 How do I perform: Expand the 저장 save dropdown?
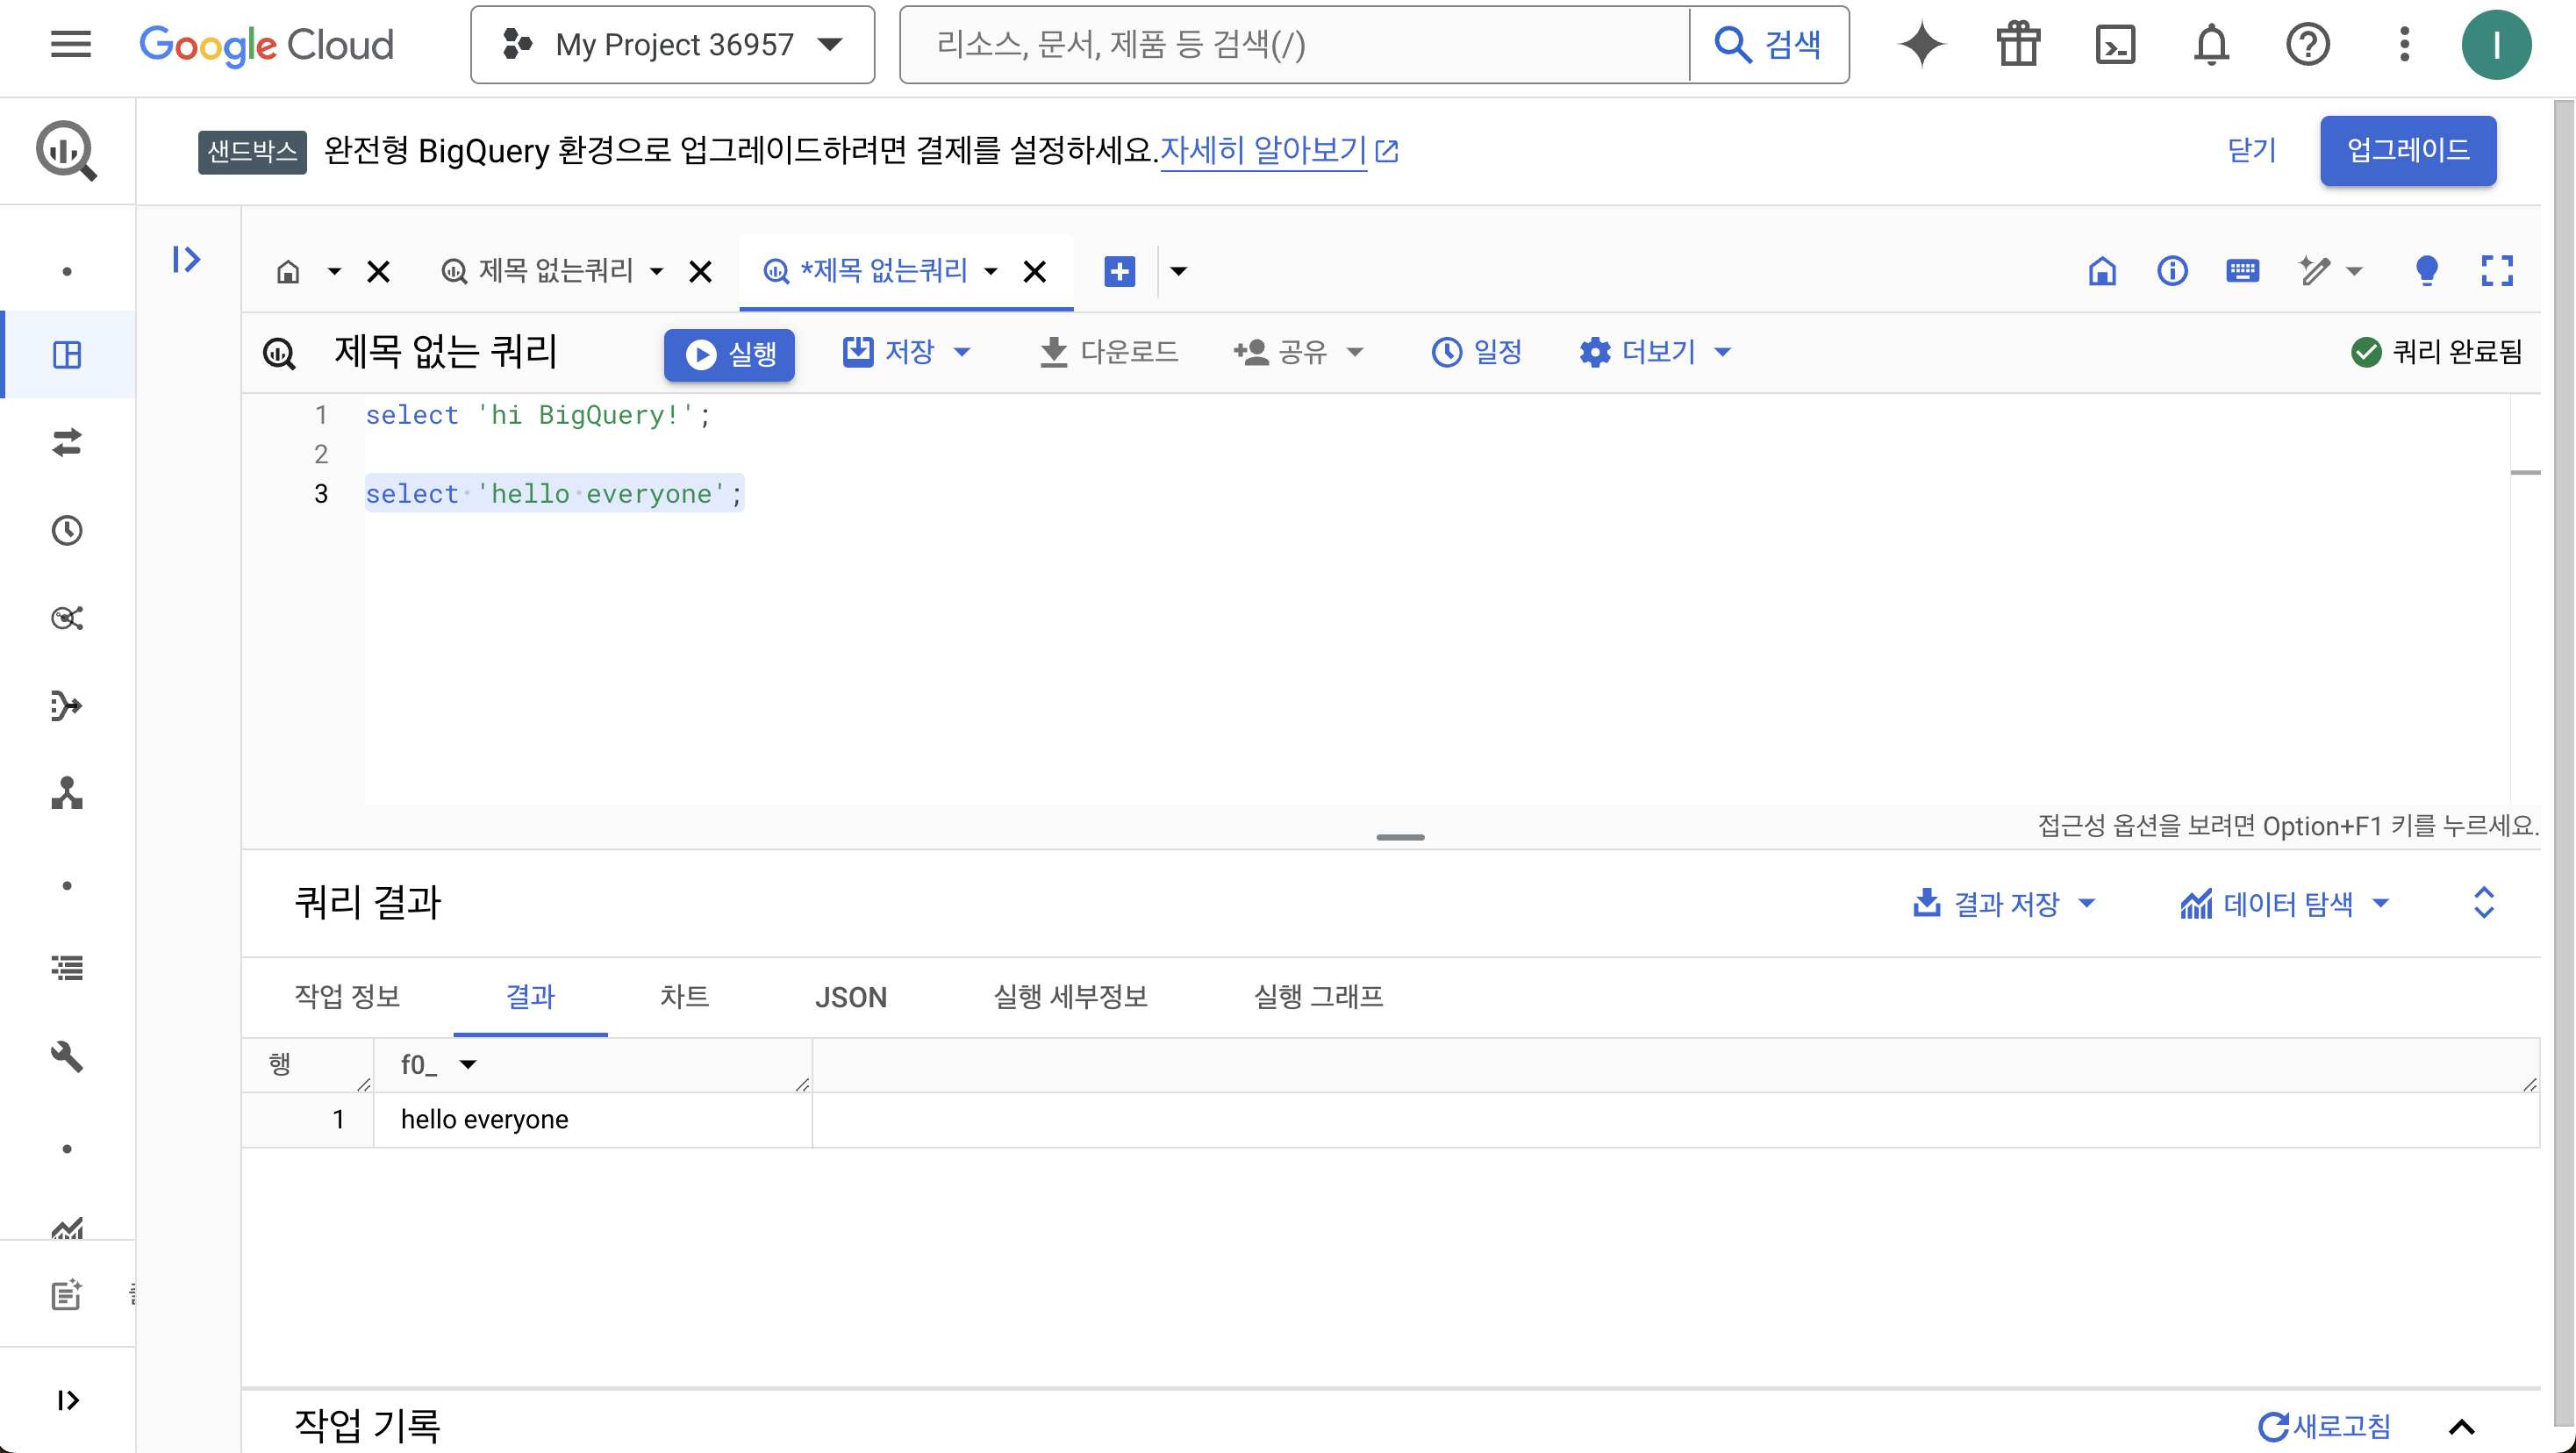962,352
